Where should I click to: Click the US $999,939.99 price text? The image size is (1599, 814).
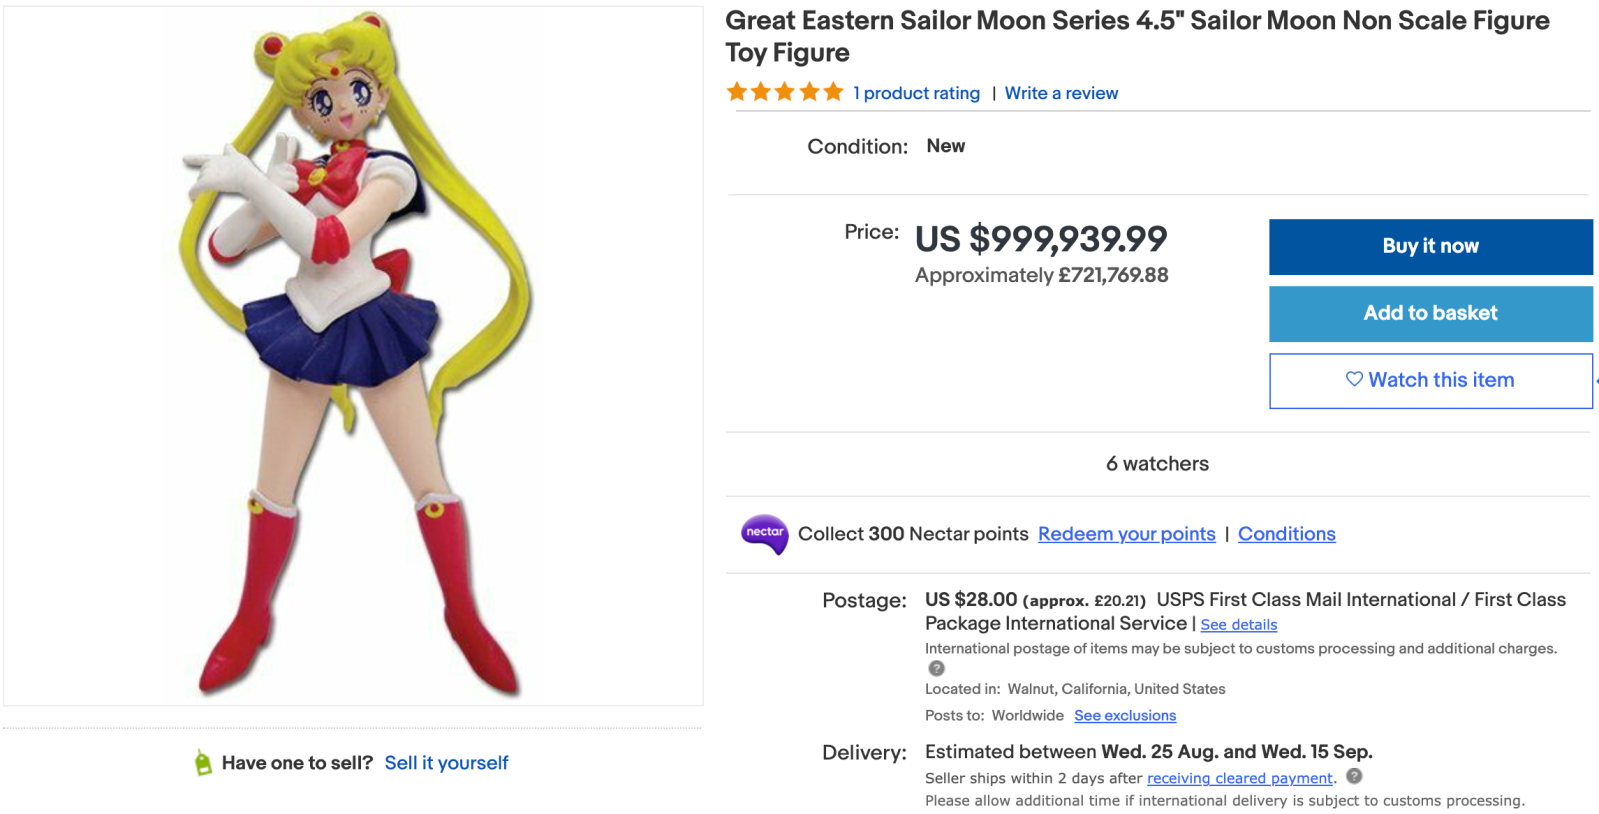point(1041,239)
